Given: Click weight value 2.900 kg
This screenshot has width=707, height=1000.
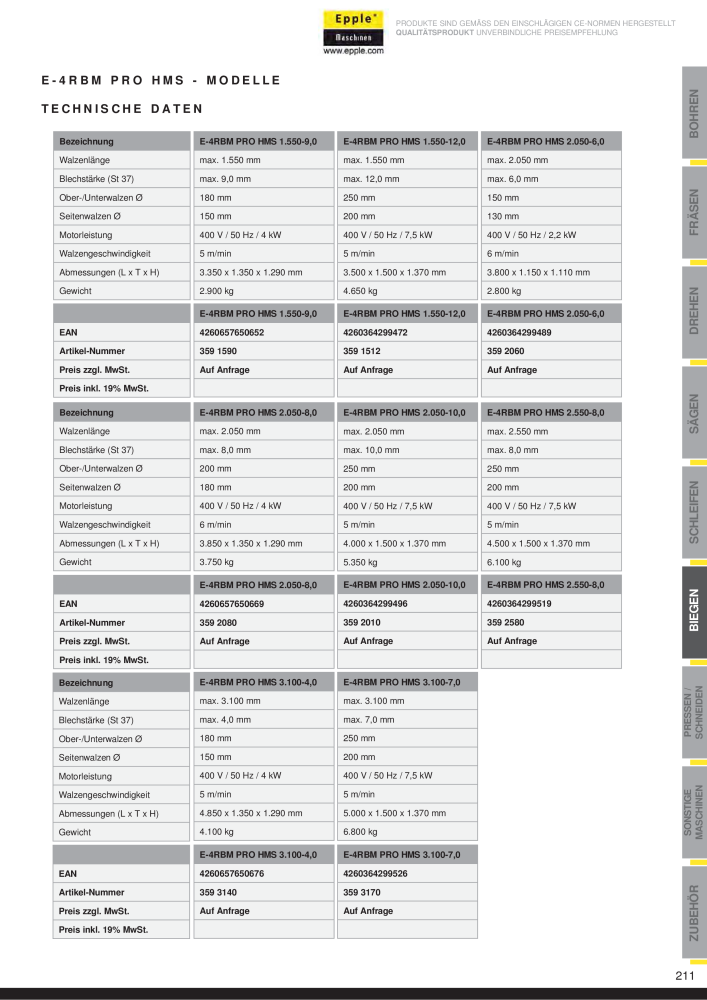Looking at the screenshot, I should pos(217,291).
